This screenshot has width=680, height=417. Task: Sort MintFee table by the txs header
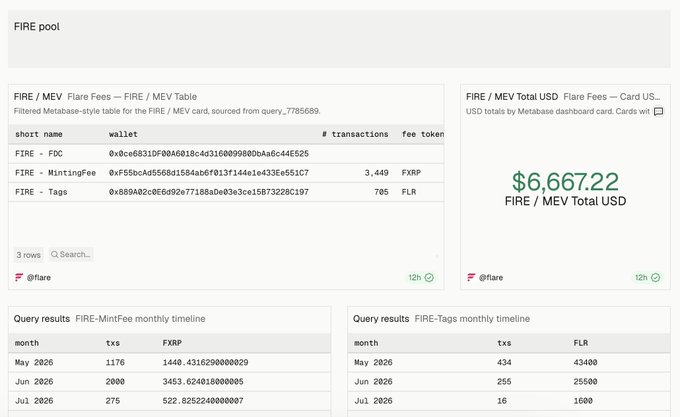click(x=113, y=343)
